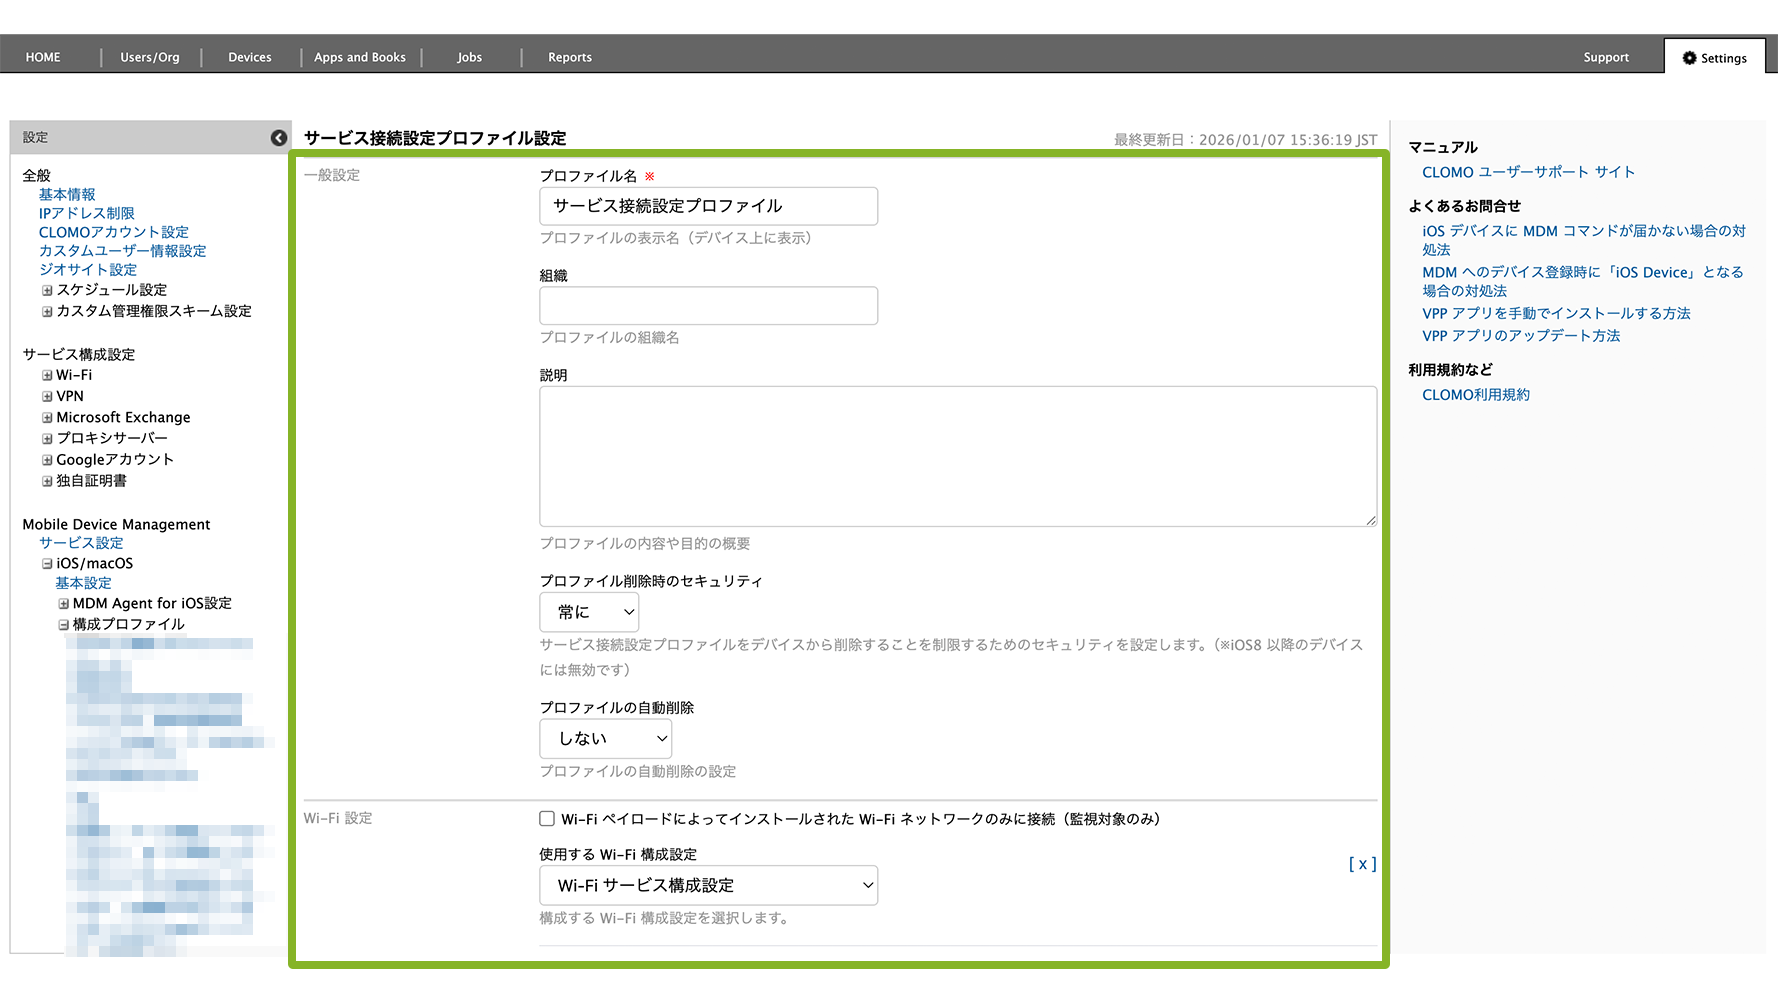The width and height of the screenshot is (1778, 1000).
Task: Expand the VPN tree node
Action: click(47, 397)
